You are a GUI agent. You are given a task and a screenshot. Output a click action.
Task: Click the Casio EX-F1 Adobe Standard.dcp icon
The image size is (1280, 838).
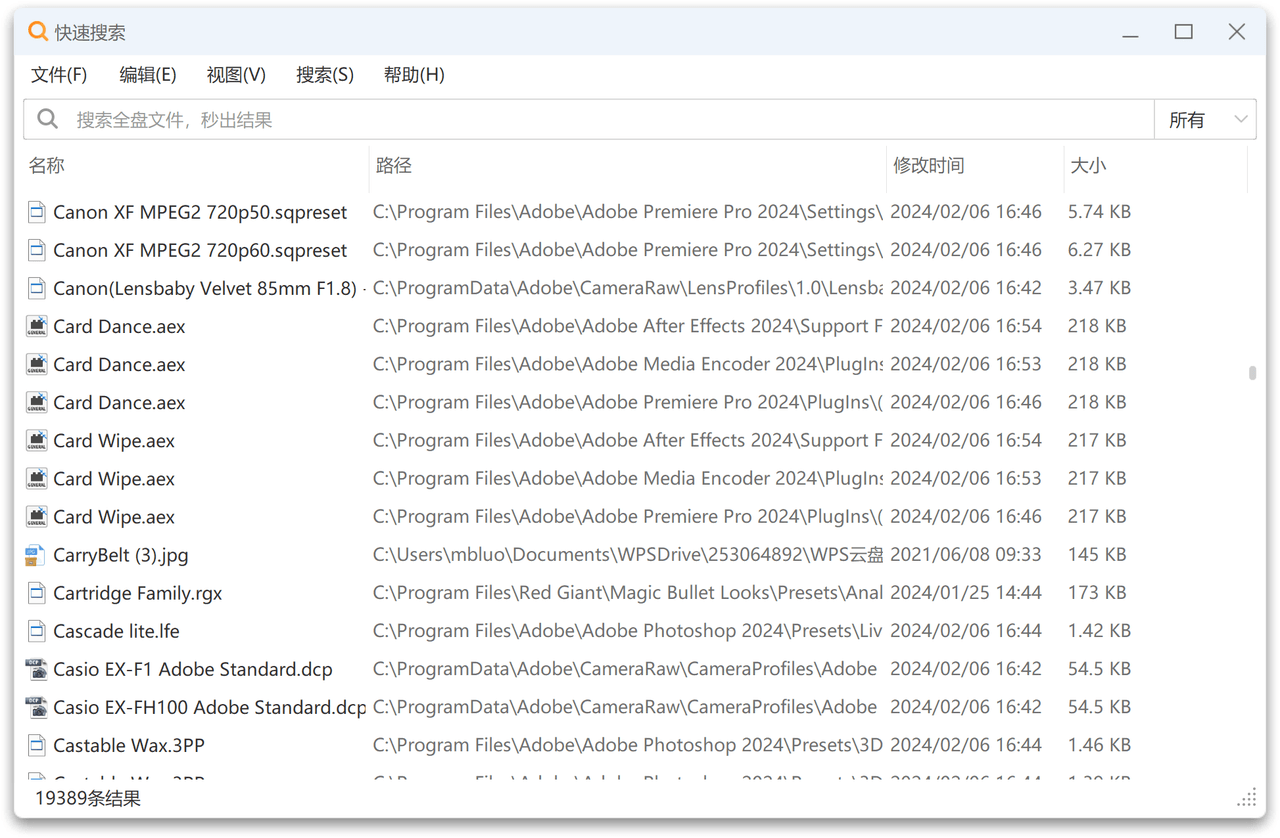click(36, 669)
